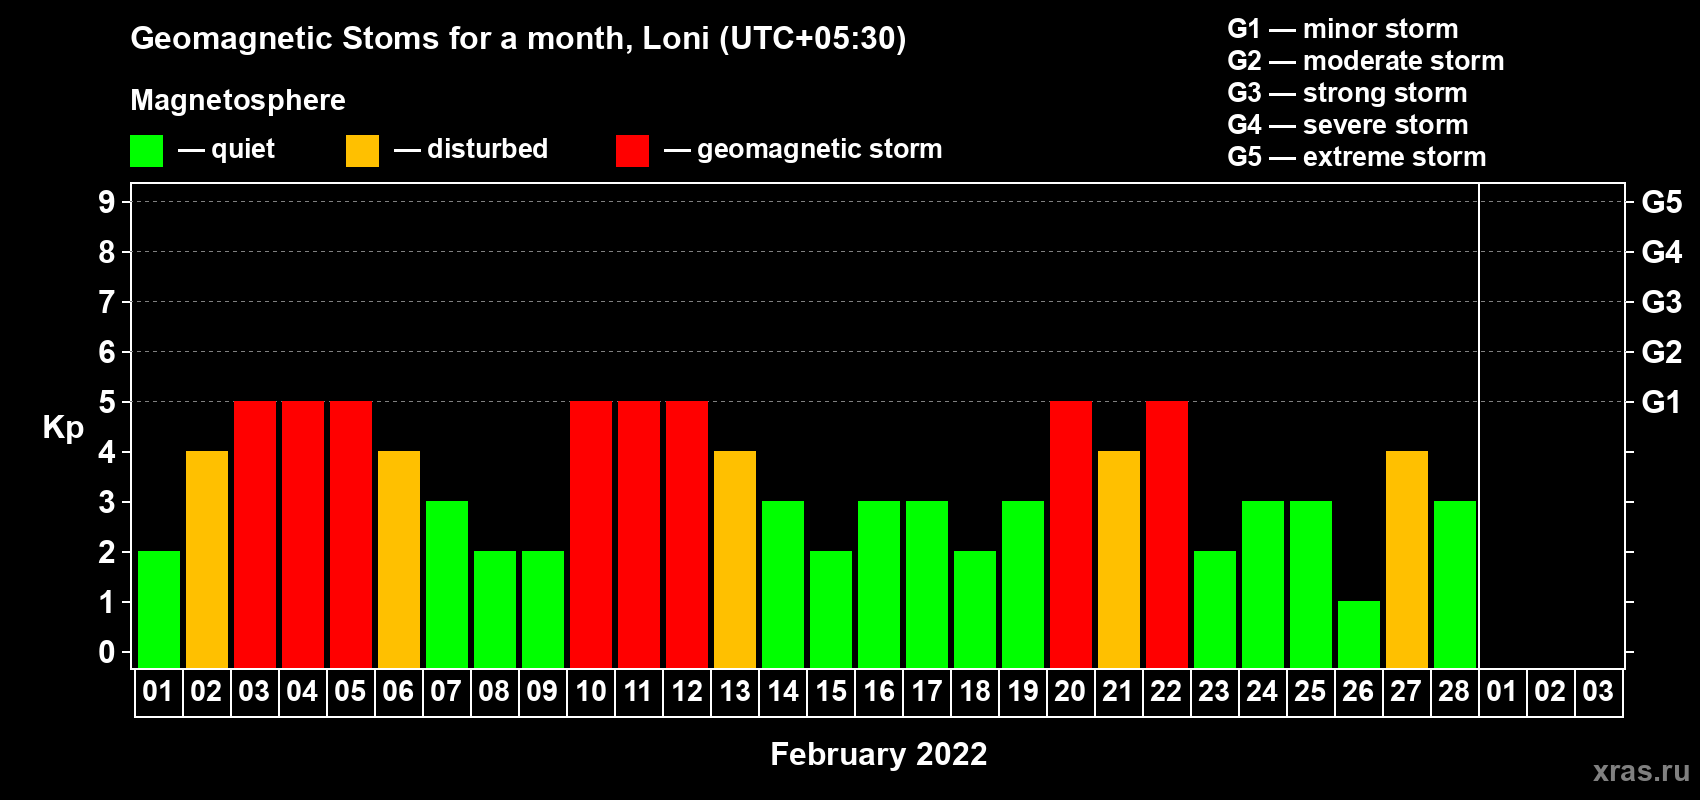Select the date label 24
This screenshot has height=800, width=1700.
[x=1262, y=692]
